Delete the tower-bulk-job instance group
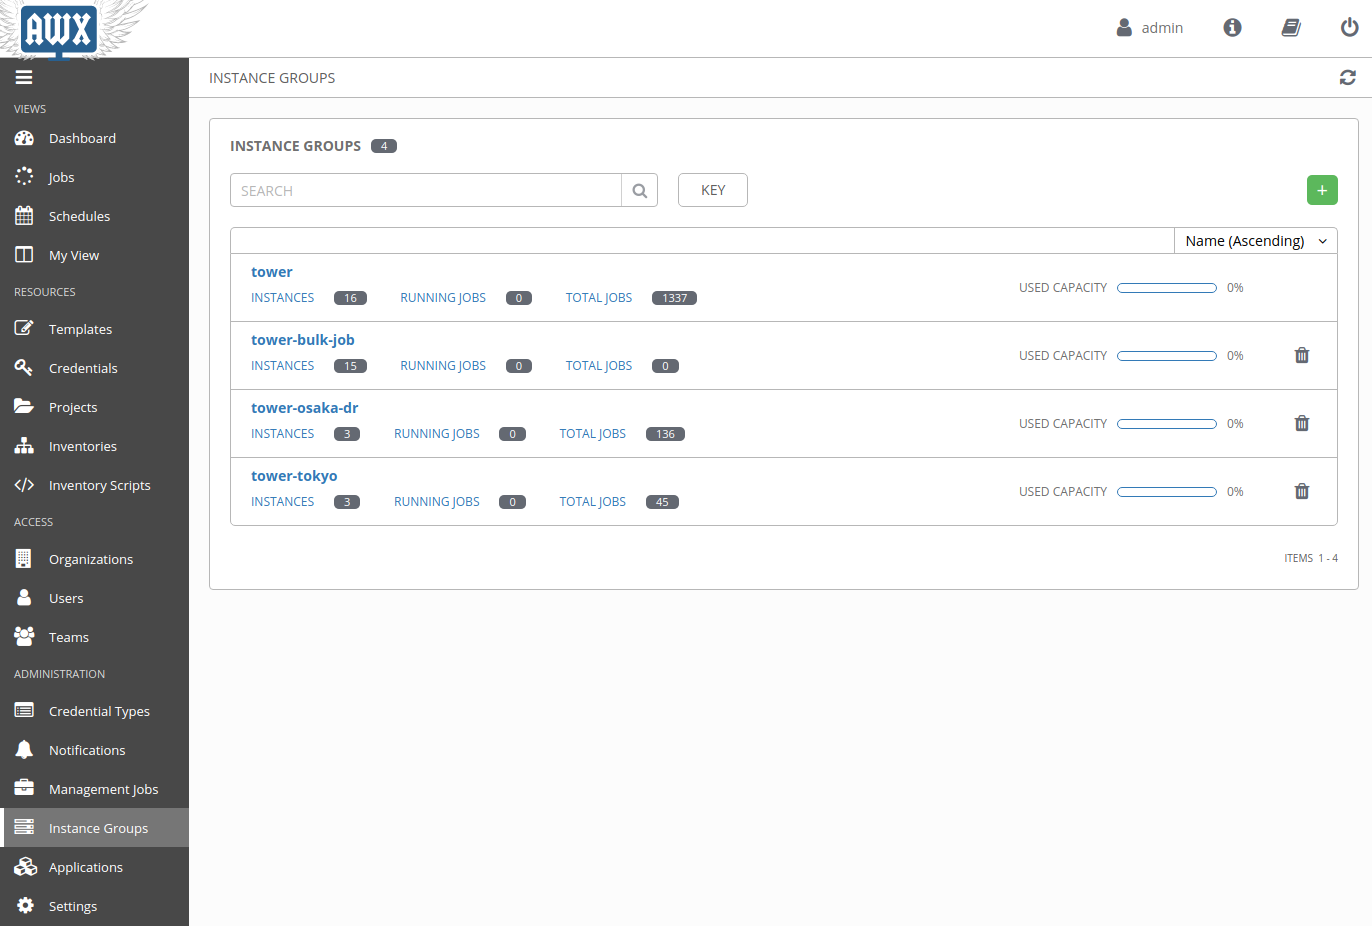 tap(1302, 355)
